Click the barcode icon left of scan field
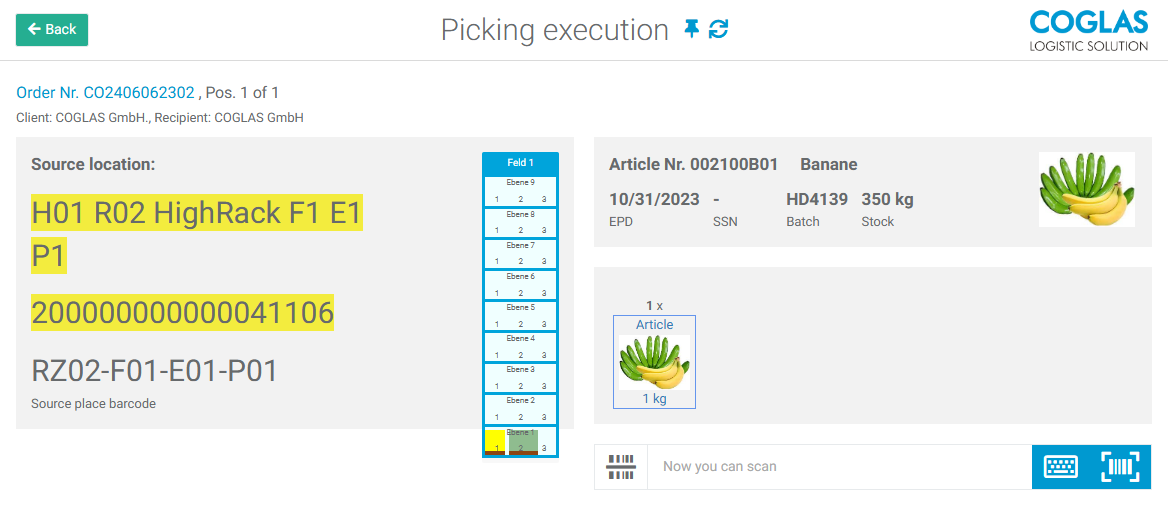 [x=621, y=467]
